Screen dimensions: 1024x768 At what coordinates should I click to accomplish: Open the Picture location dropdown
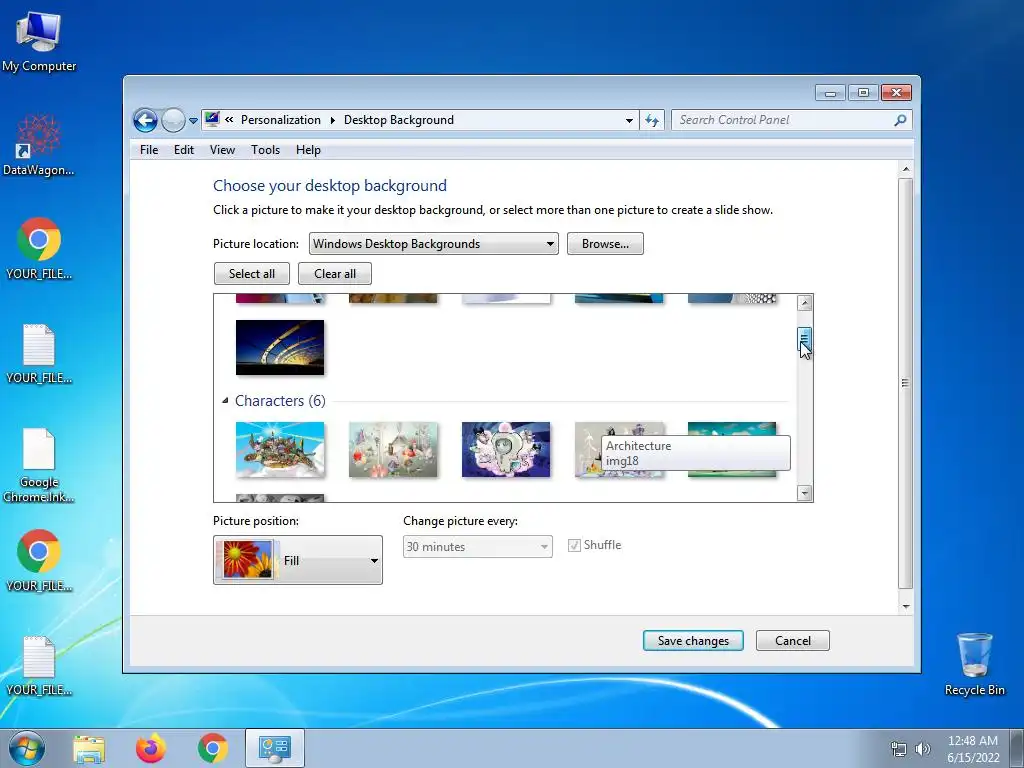coord(434,244)
